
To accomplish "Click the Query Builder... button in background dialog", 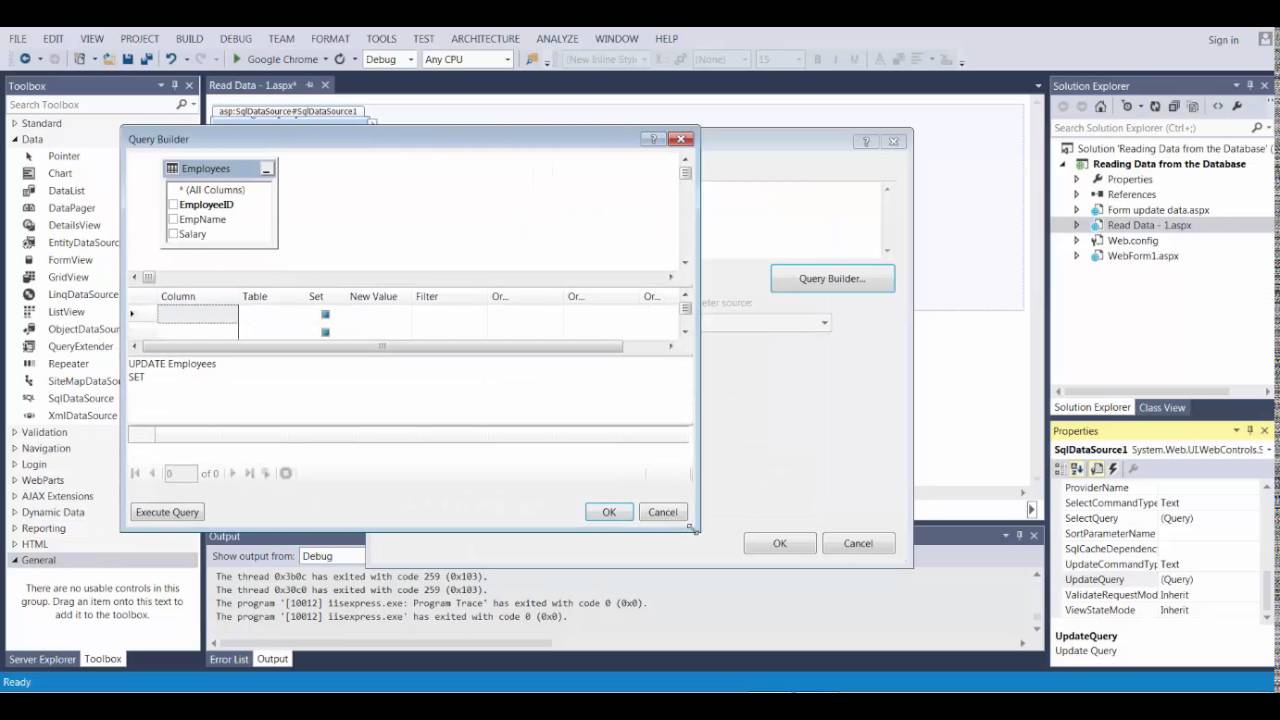I will pos(832,278).
